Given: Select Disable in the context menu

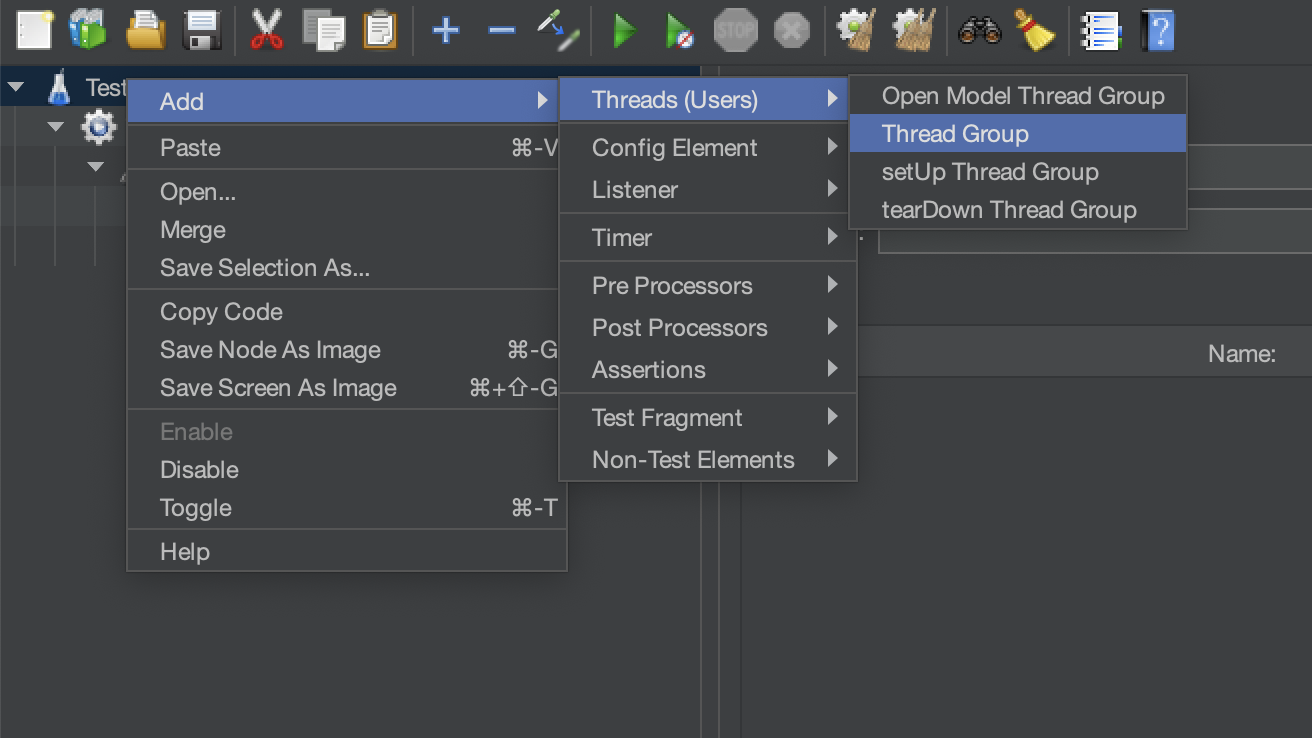Looking at the screenshot, I should click(199, 470).
